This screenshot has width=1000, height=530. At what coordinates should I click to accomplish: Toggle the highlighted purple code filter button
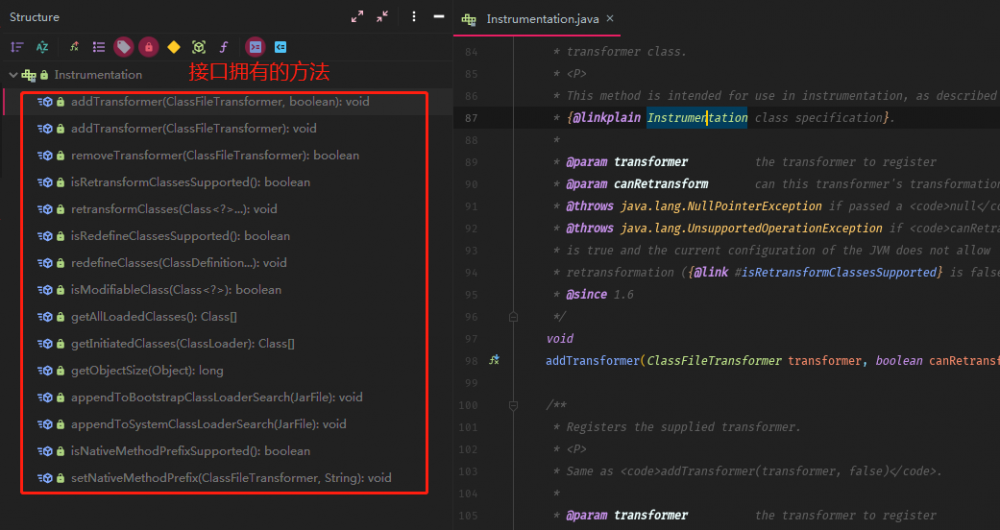click(255, 47)
